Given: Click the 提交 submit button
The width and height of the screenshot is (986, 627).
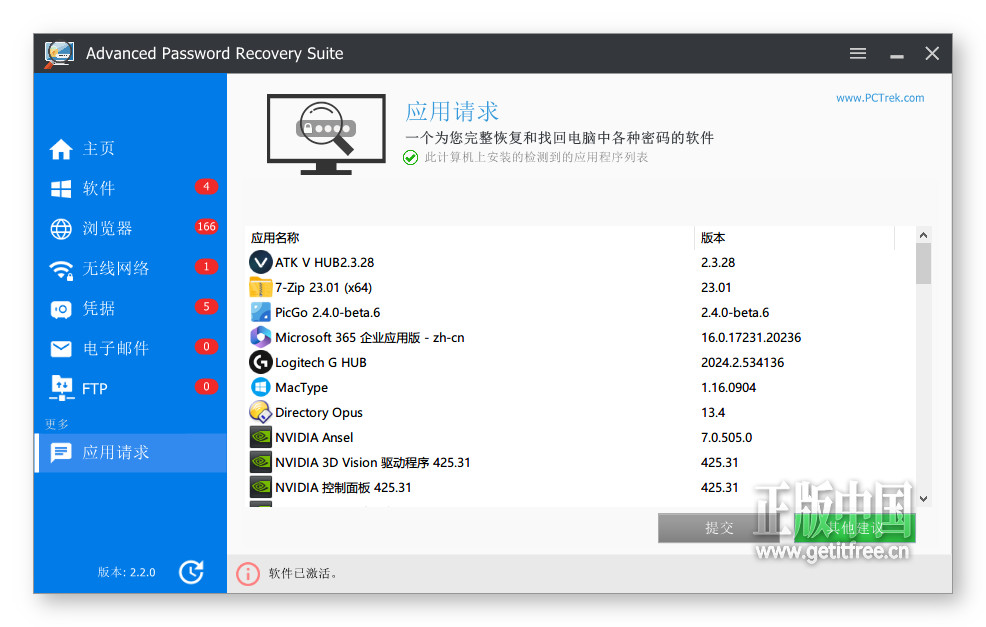Looking at the screenshot, I should click(719, 528).
